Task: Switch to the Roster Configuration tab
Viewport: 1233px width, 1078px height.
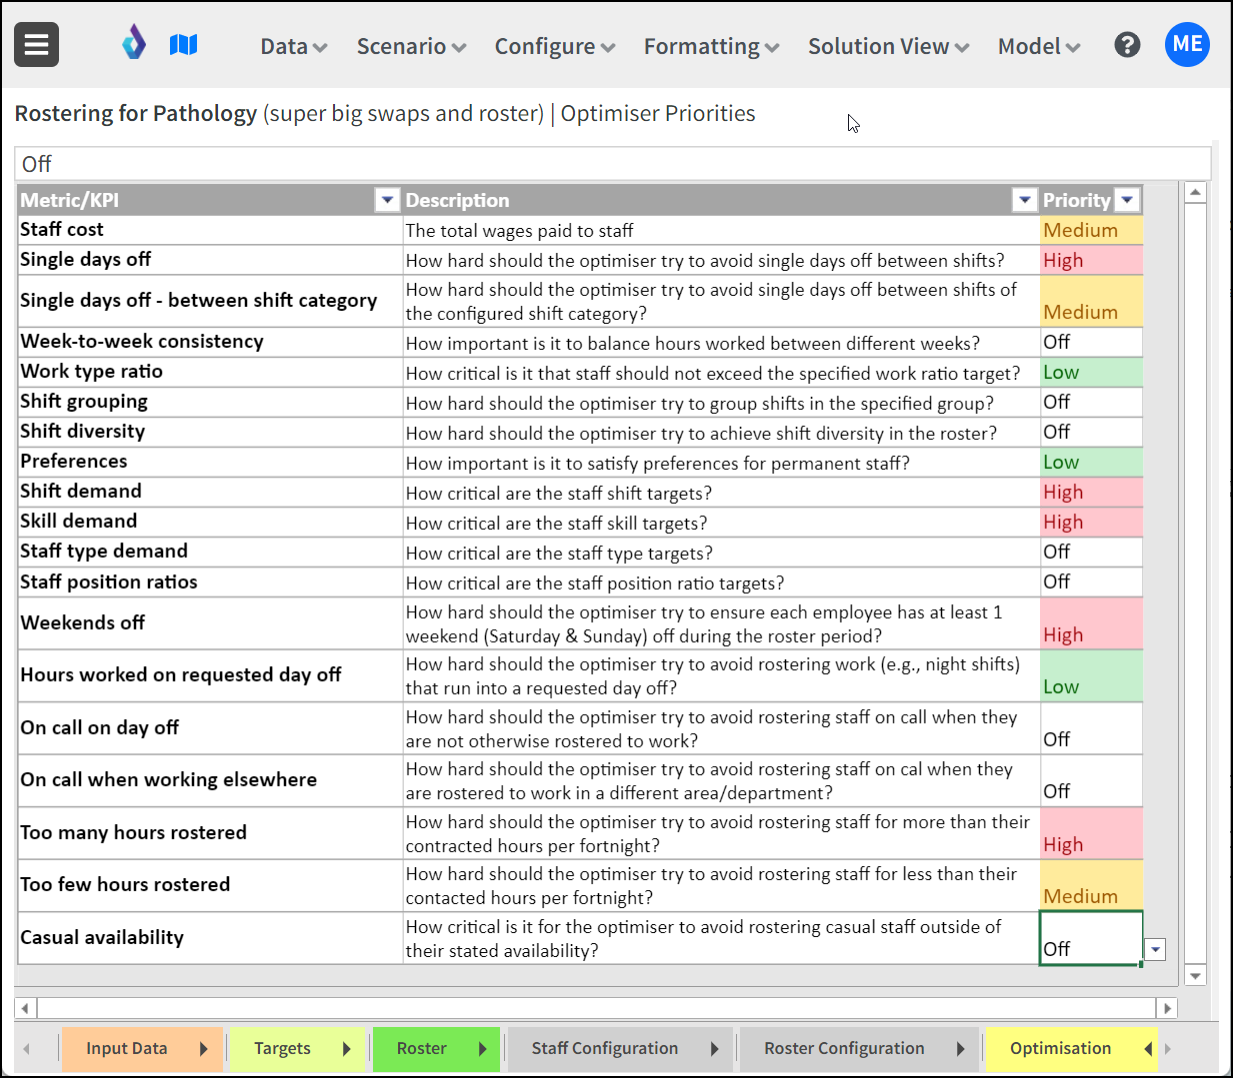Action: 844,1049
